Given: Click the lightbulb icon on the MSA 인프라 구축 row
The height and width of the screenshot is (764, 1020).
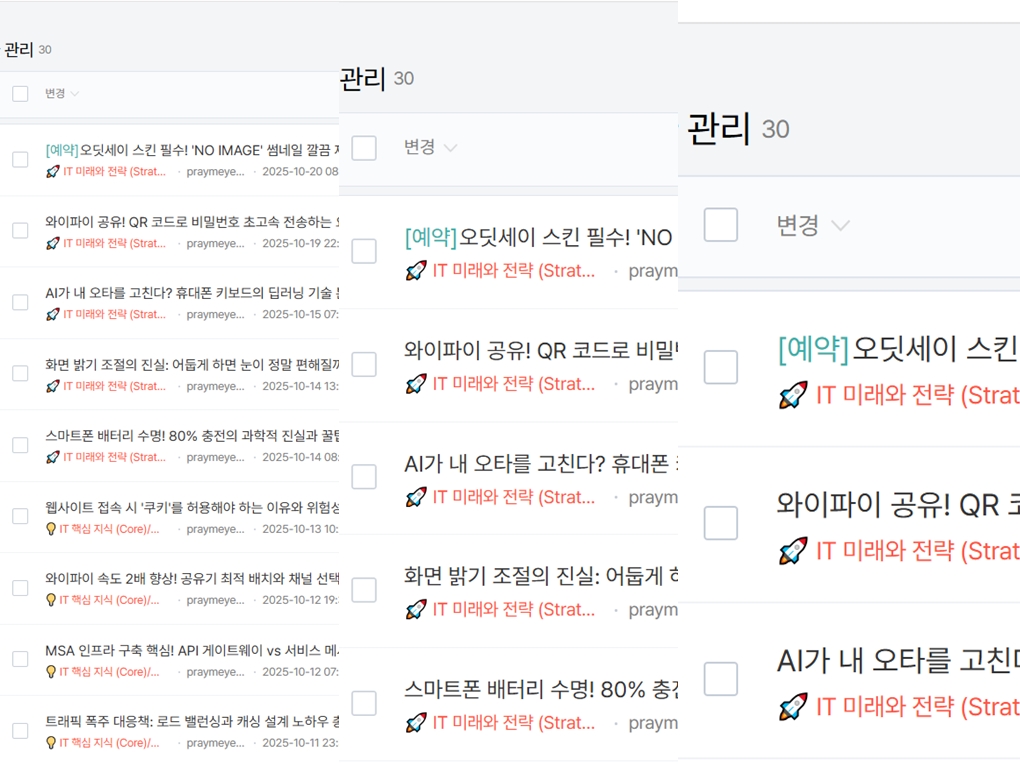Looking at the screenshot, I should click(51, 672).
